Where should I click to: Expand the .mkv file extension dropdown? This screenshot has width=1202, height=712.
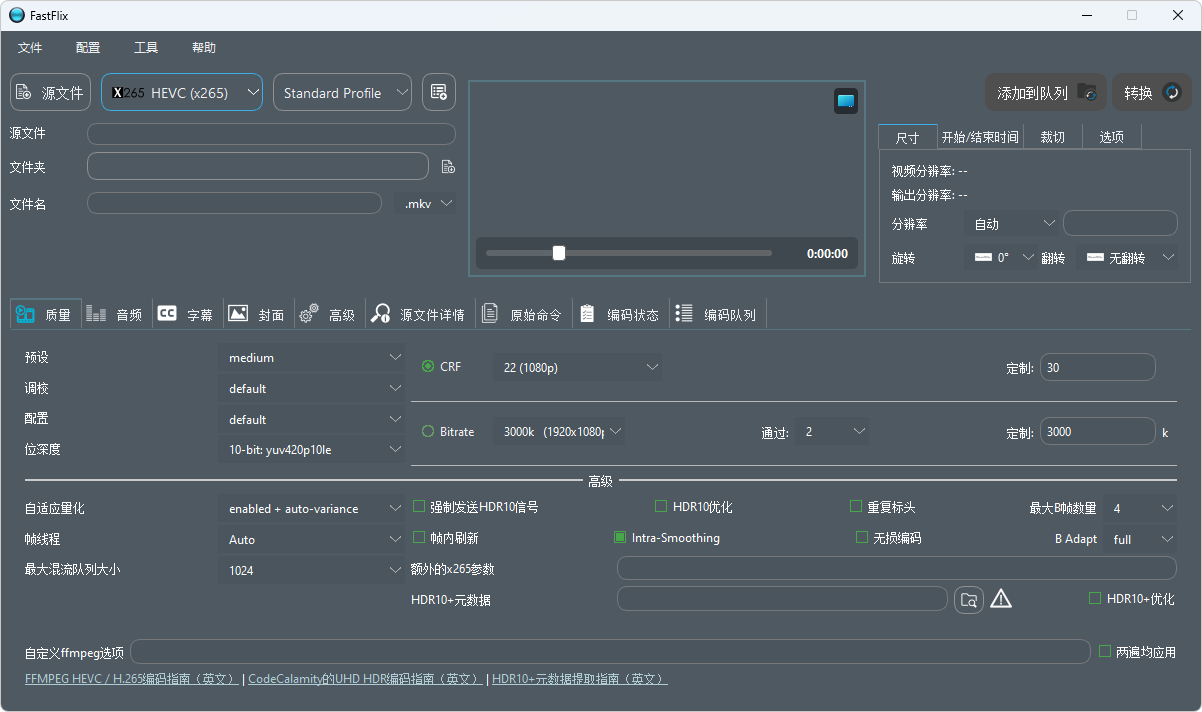pos(427,204)
